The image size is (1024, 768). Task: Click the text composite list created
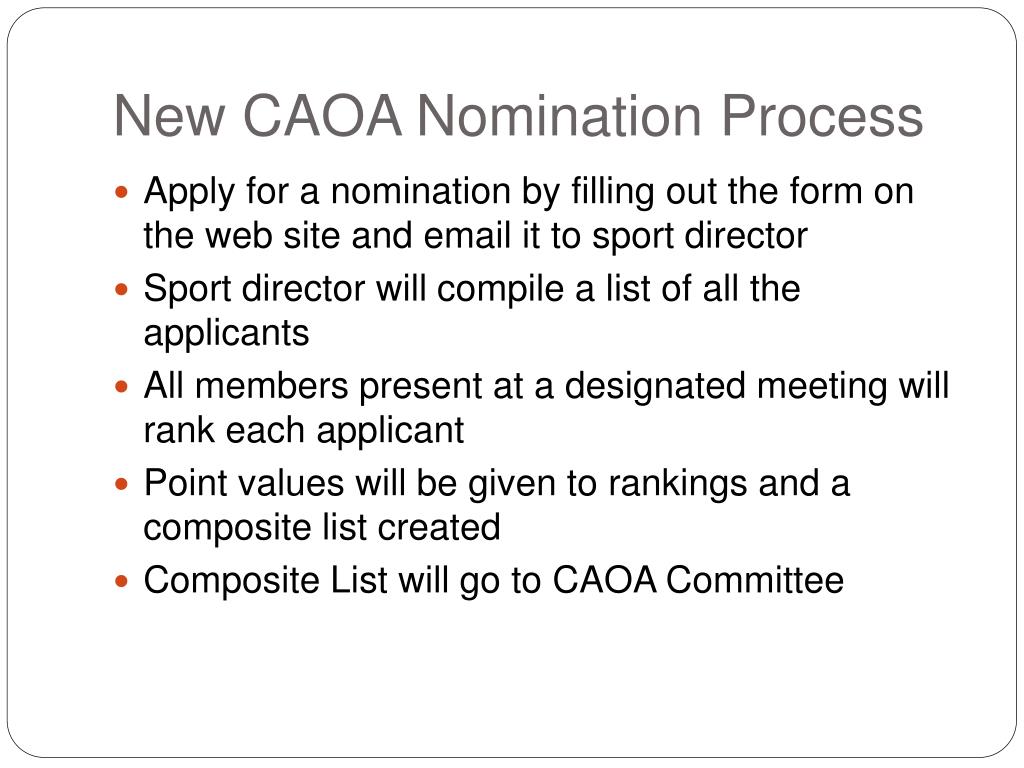point(322,527)
